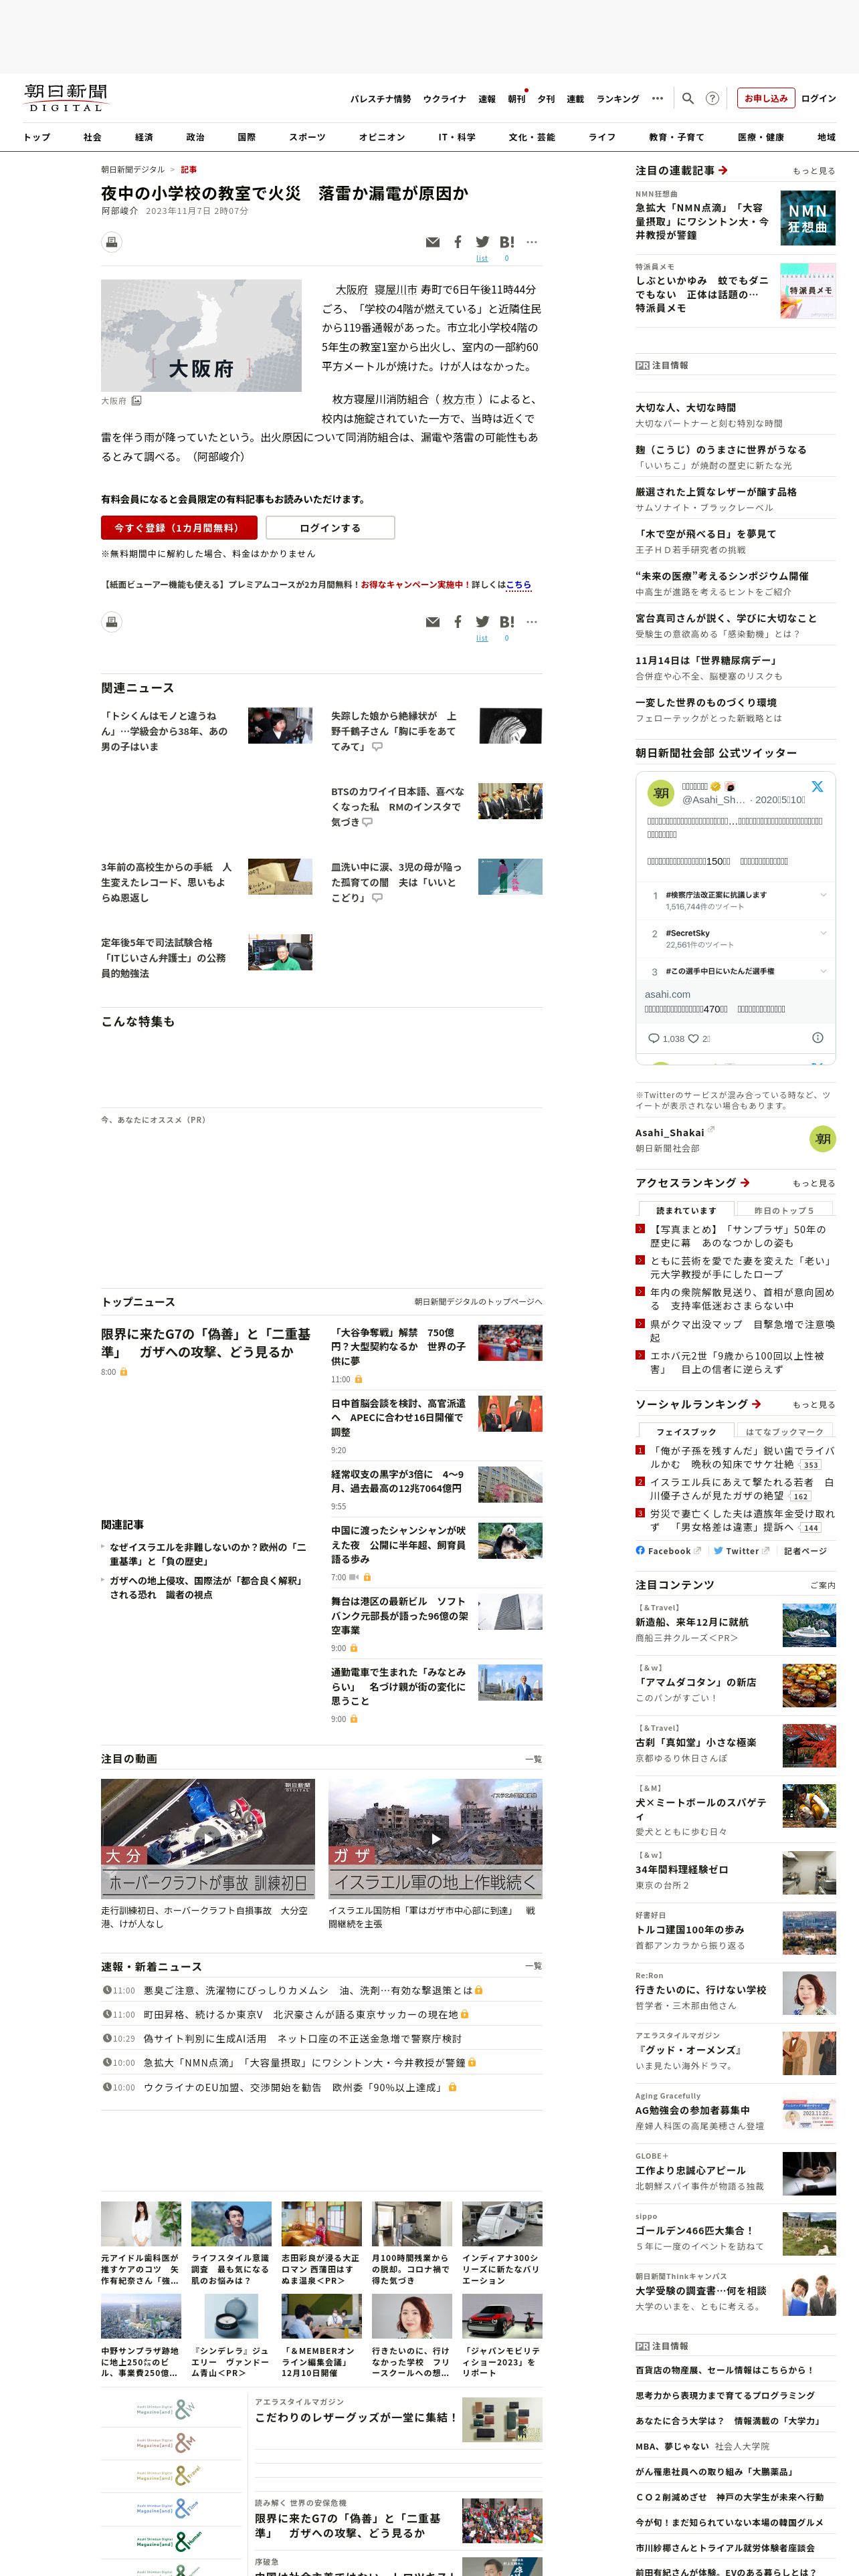Switch to 読まれています ranking tab
The image size is (859, 2576).
click(686, 1210)
